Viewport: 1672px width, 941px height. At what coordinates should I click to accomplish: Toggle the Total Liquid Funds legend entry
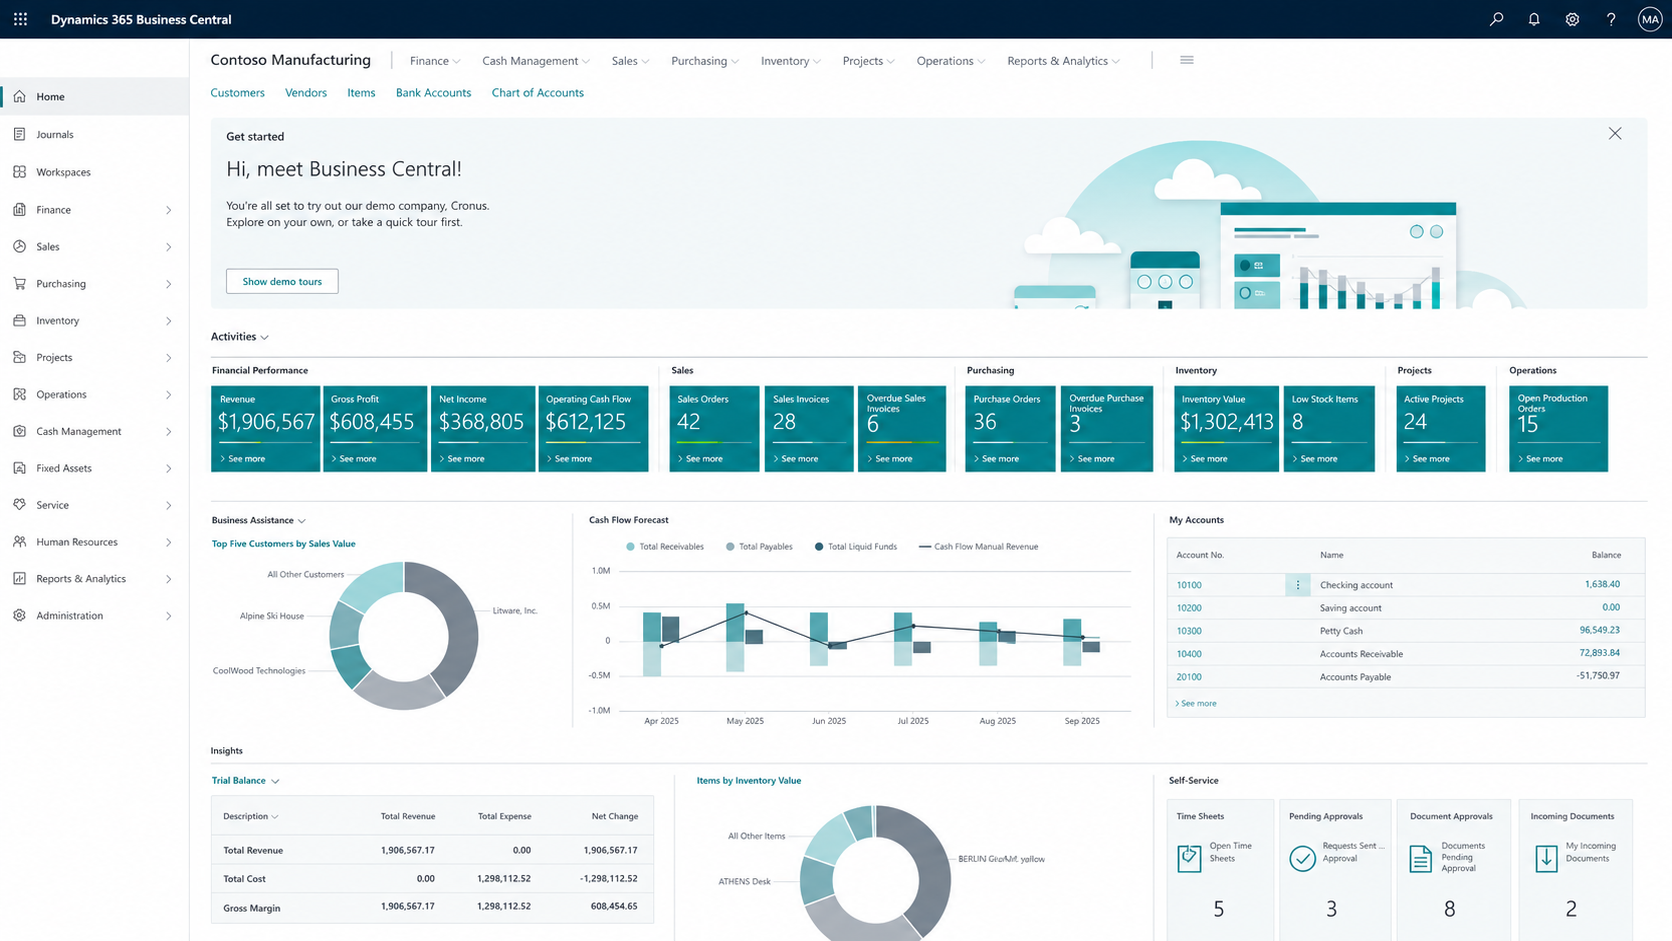point(856,547)
